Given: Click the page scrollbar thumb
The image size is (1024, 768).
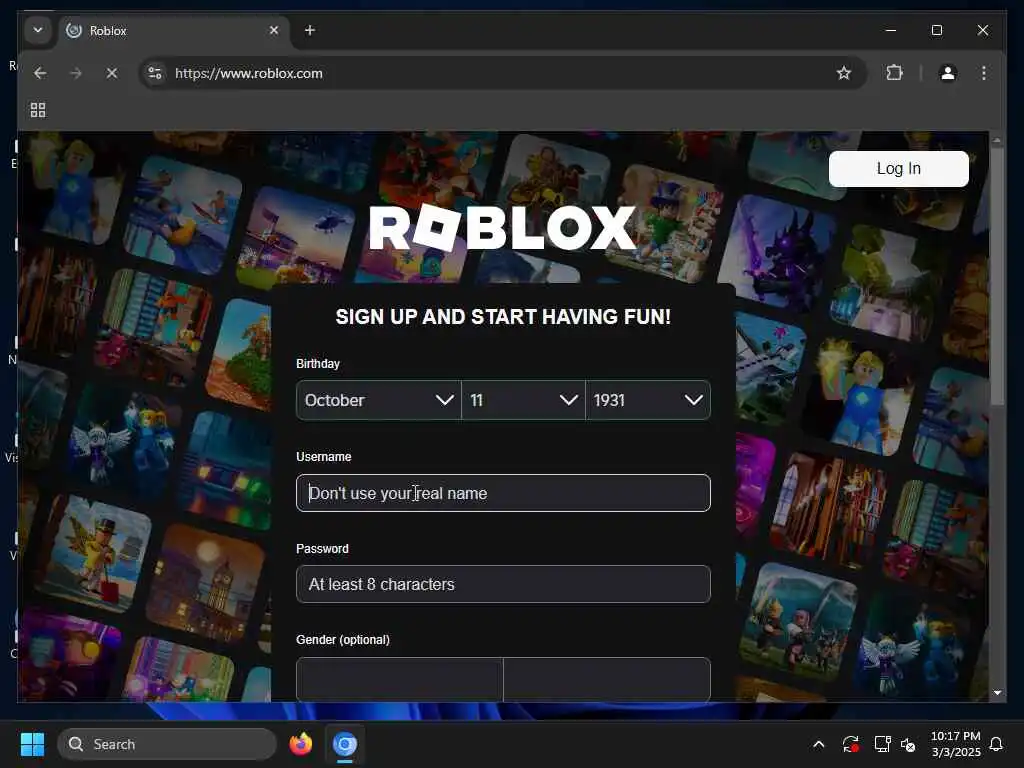Looking at the screenshot, I should click(x=997, y=276).
